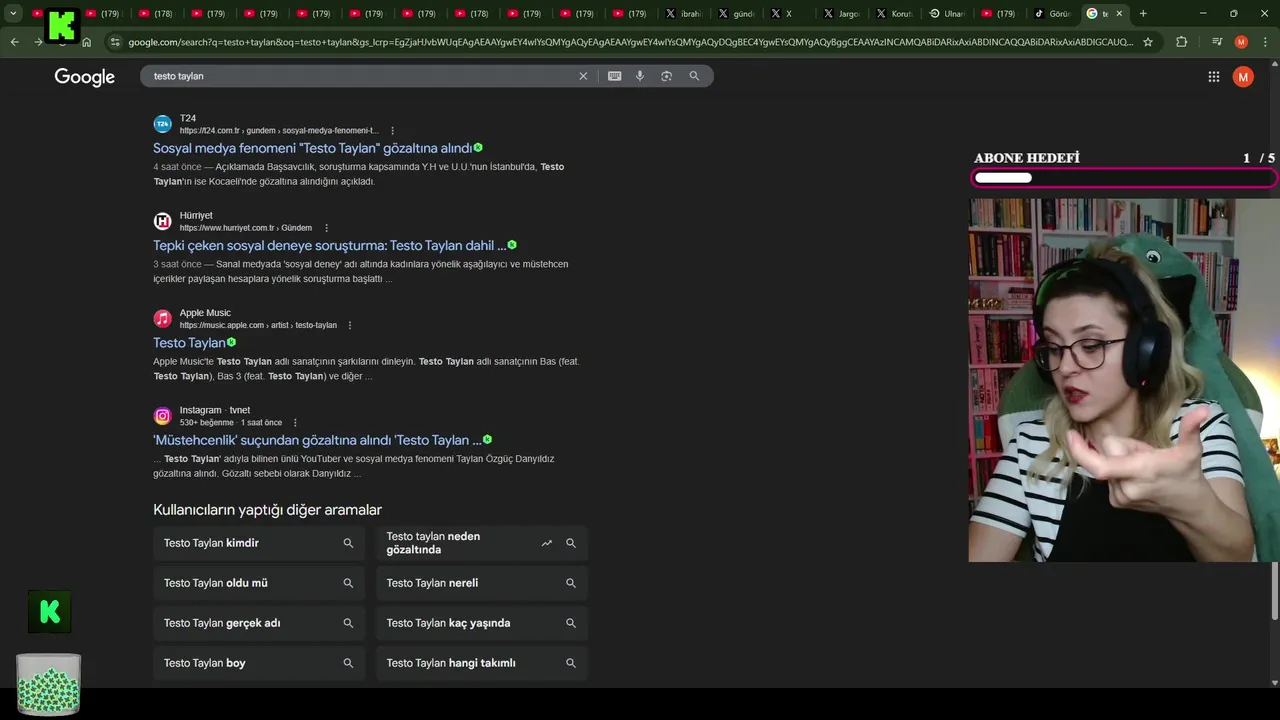Open the Chrome three-dot menu
Screen dimensions: 1280x720
1264,42
